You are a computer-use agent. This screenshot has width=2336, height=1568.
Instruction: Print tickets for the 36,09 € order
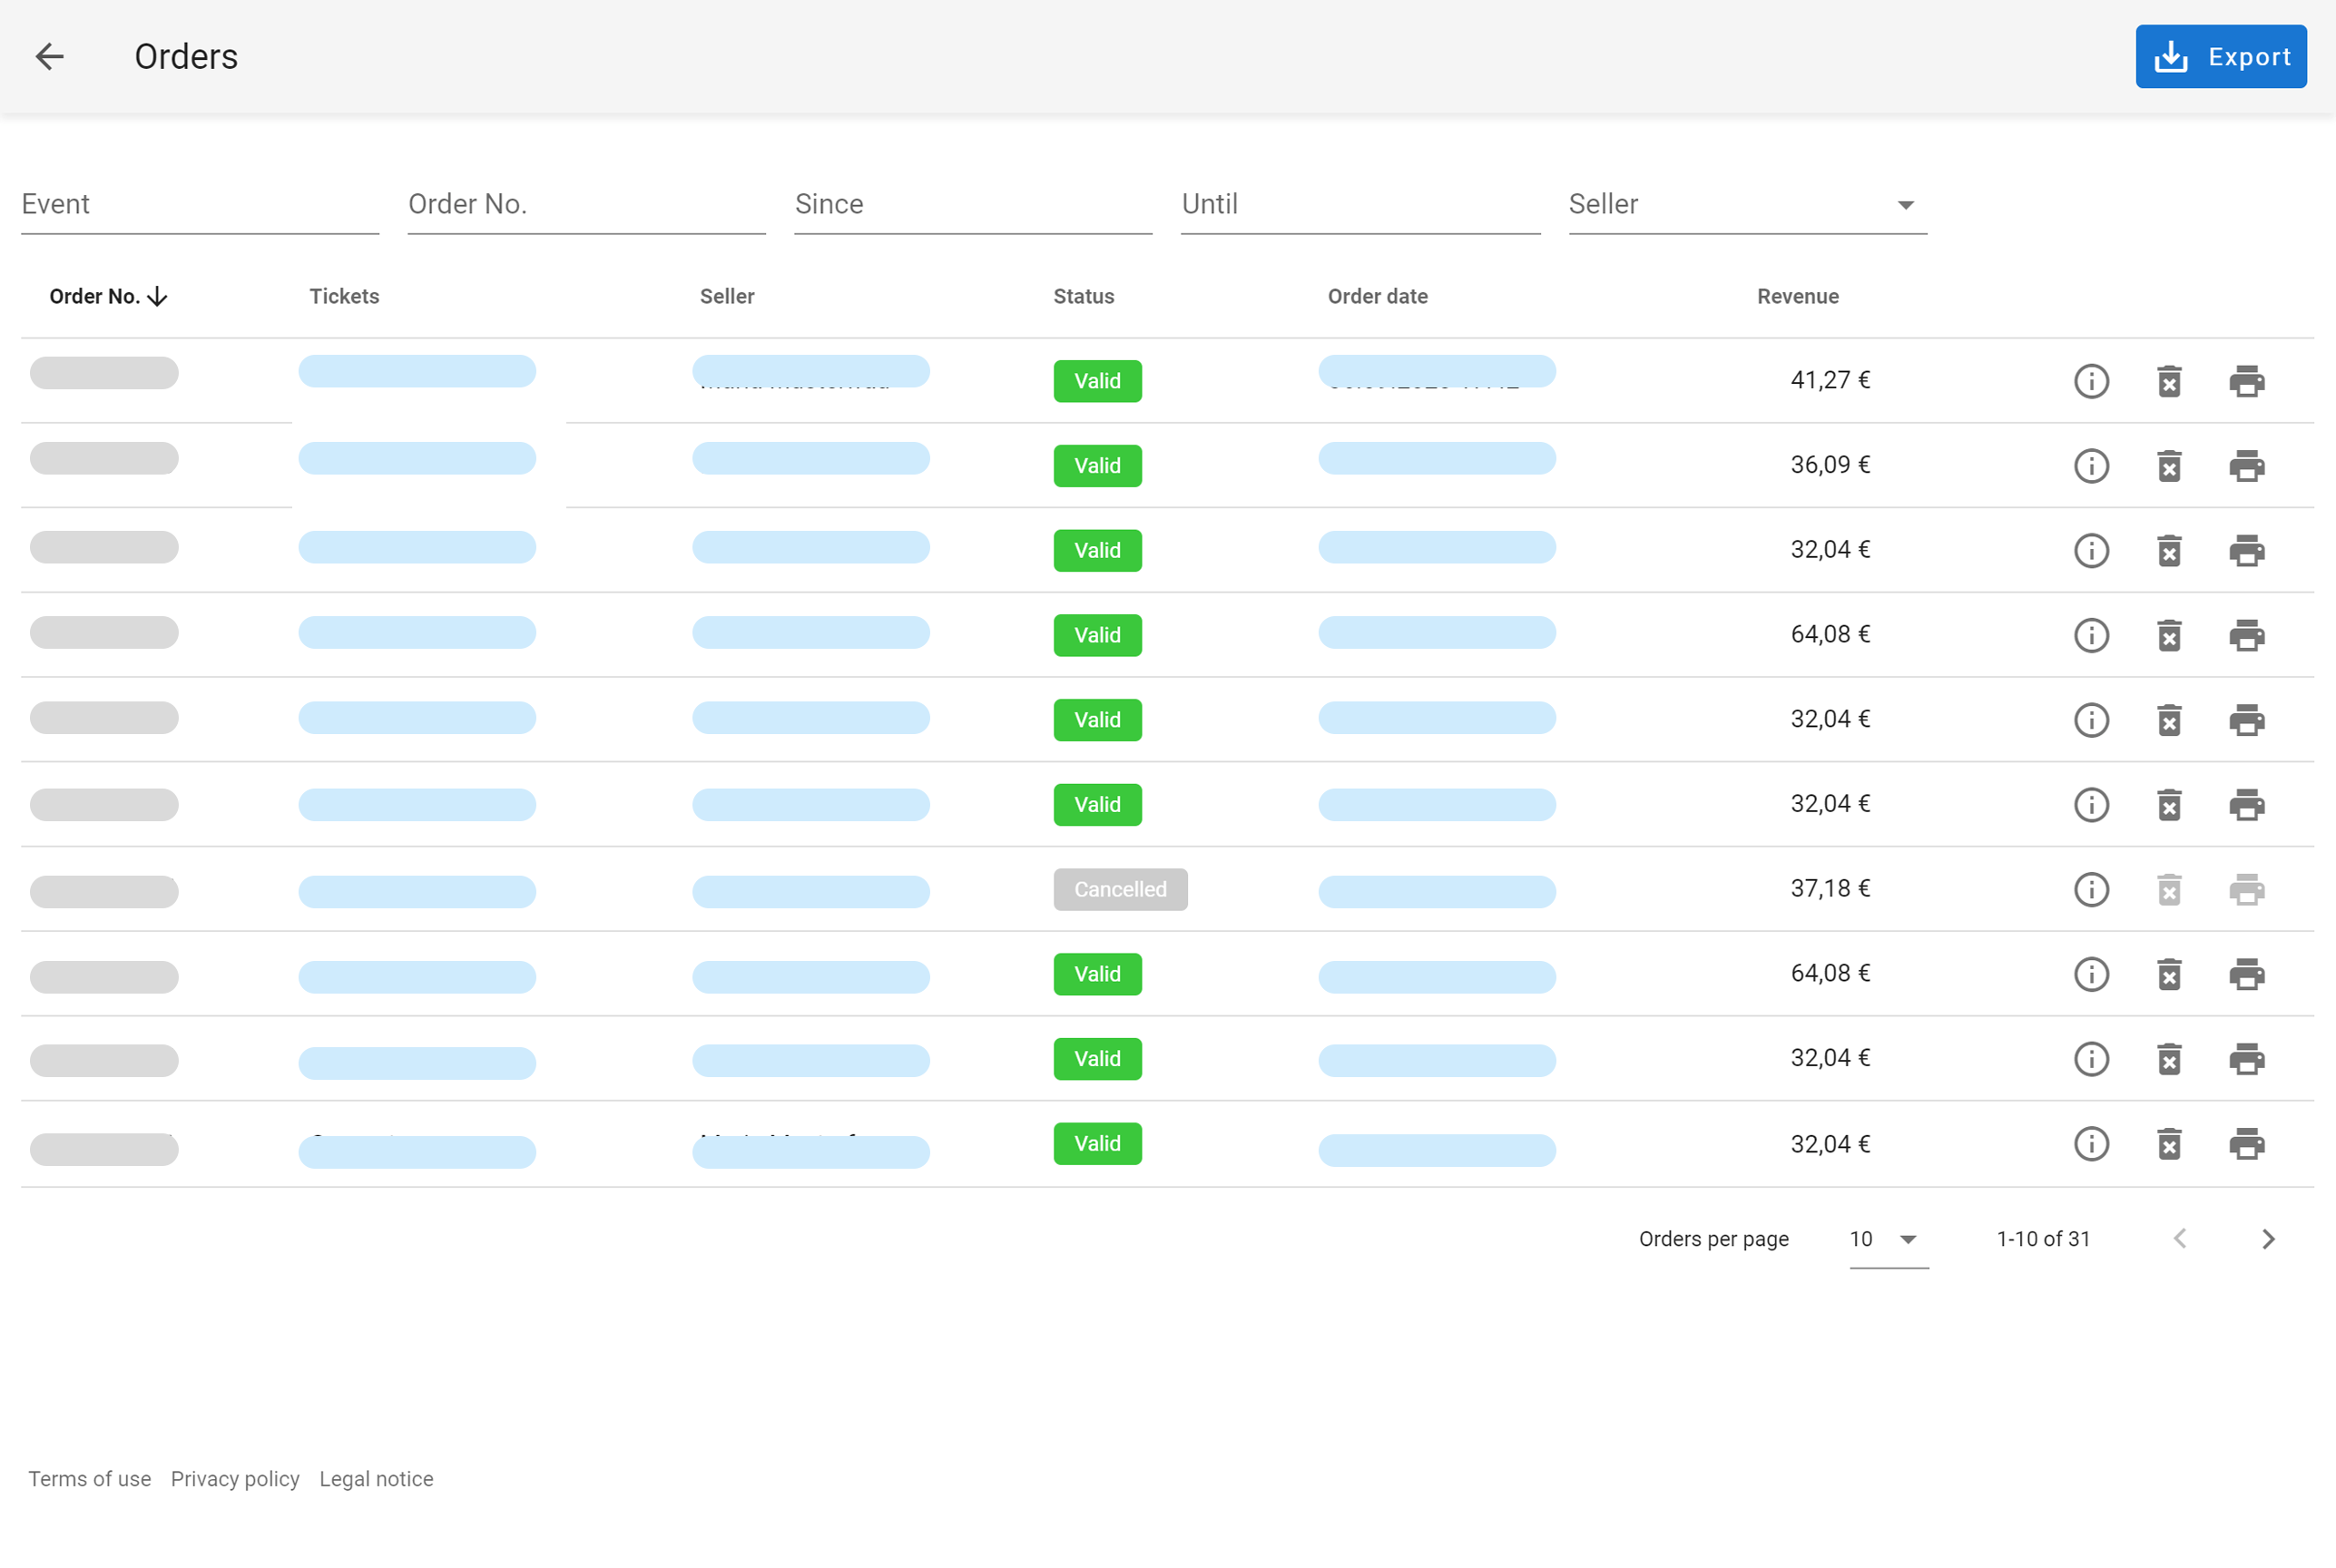coord(2249,465)
